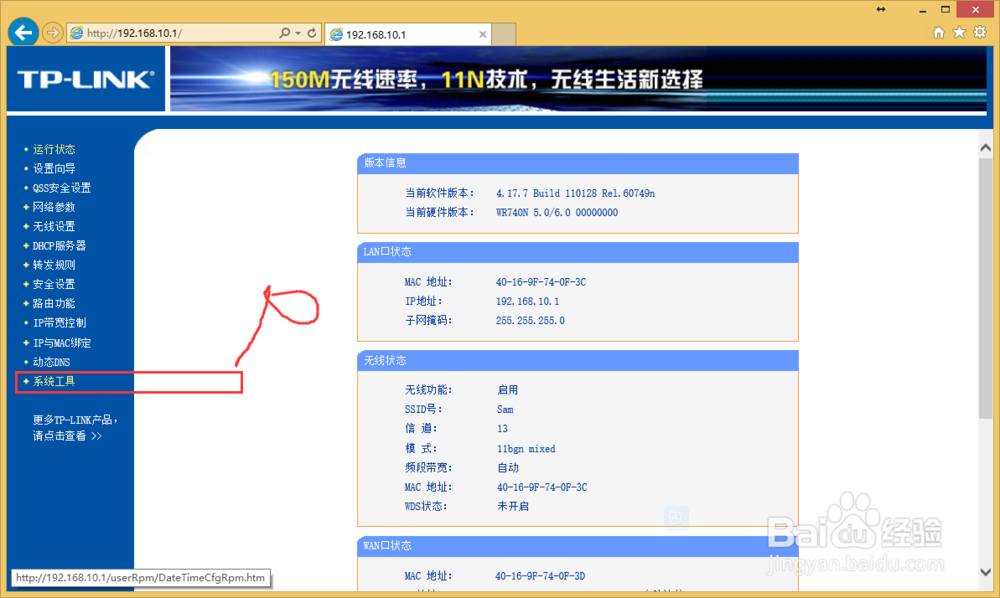Viewport: 1000px width, 598px height.
Task: Open favorites with the star icon
Action: [959, 33]
